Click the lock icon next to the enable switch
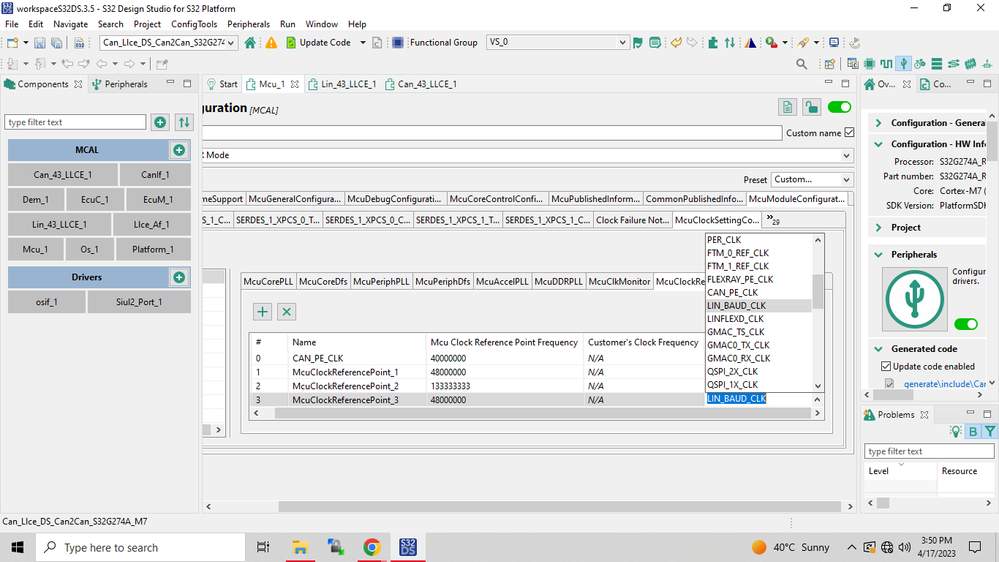999x562 pixels. [811, 107]
